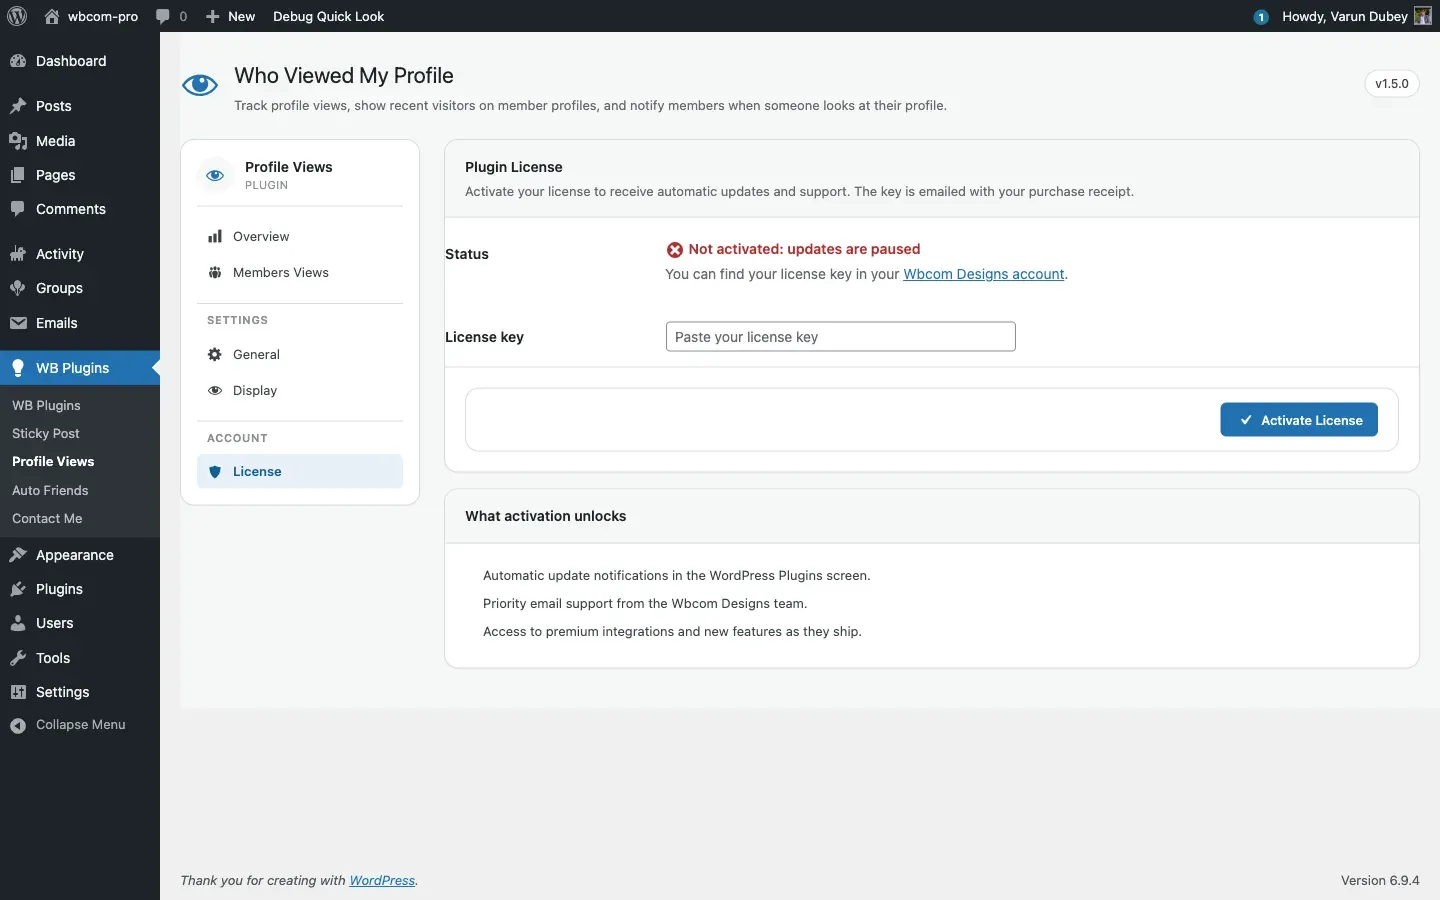This screenshot has width=1440, height=900.
Task: Open the Users menu item
Action: [x=80, y=623]
